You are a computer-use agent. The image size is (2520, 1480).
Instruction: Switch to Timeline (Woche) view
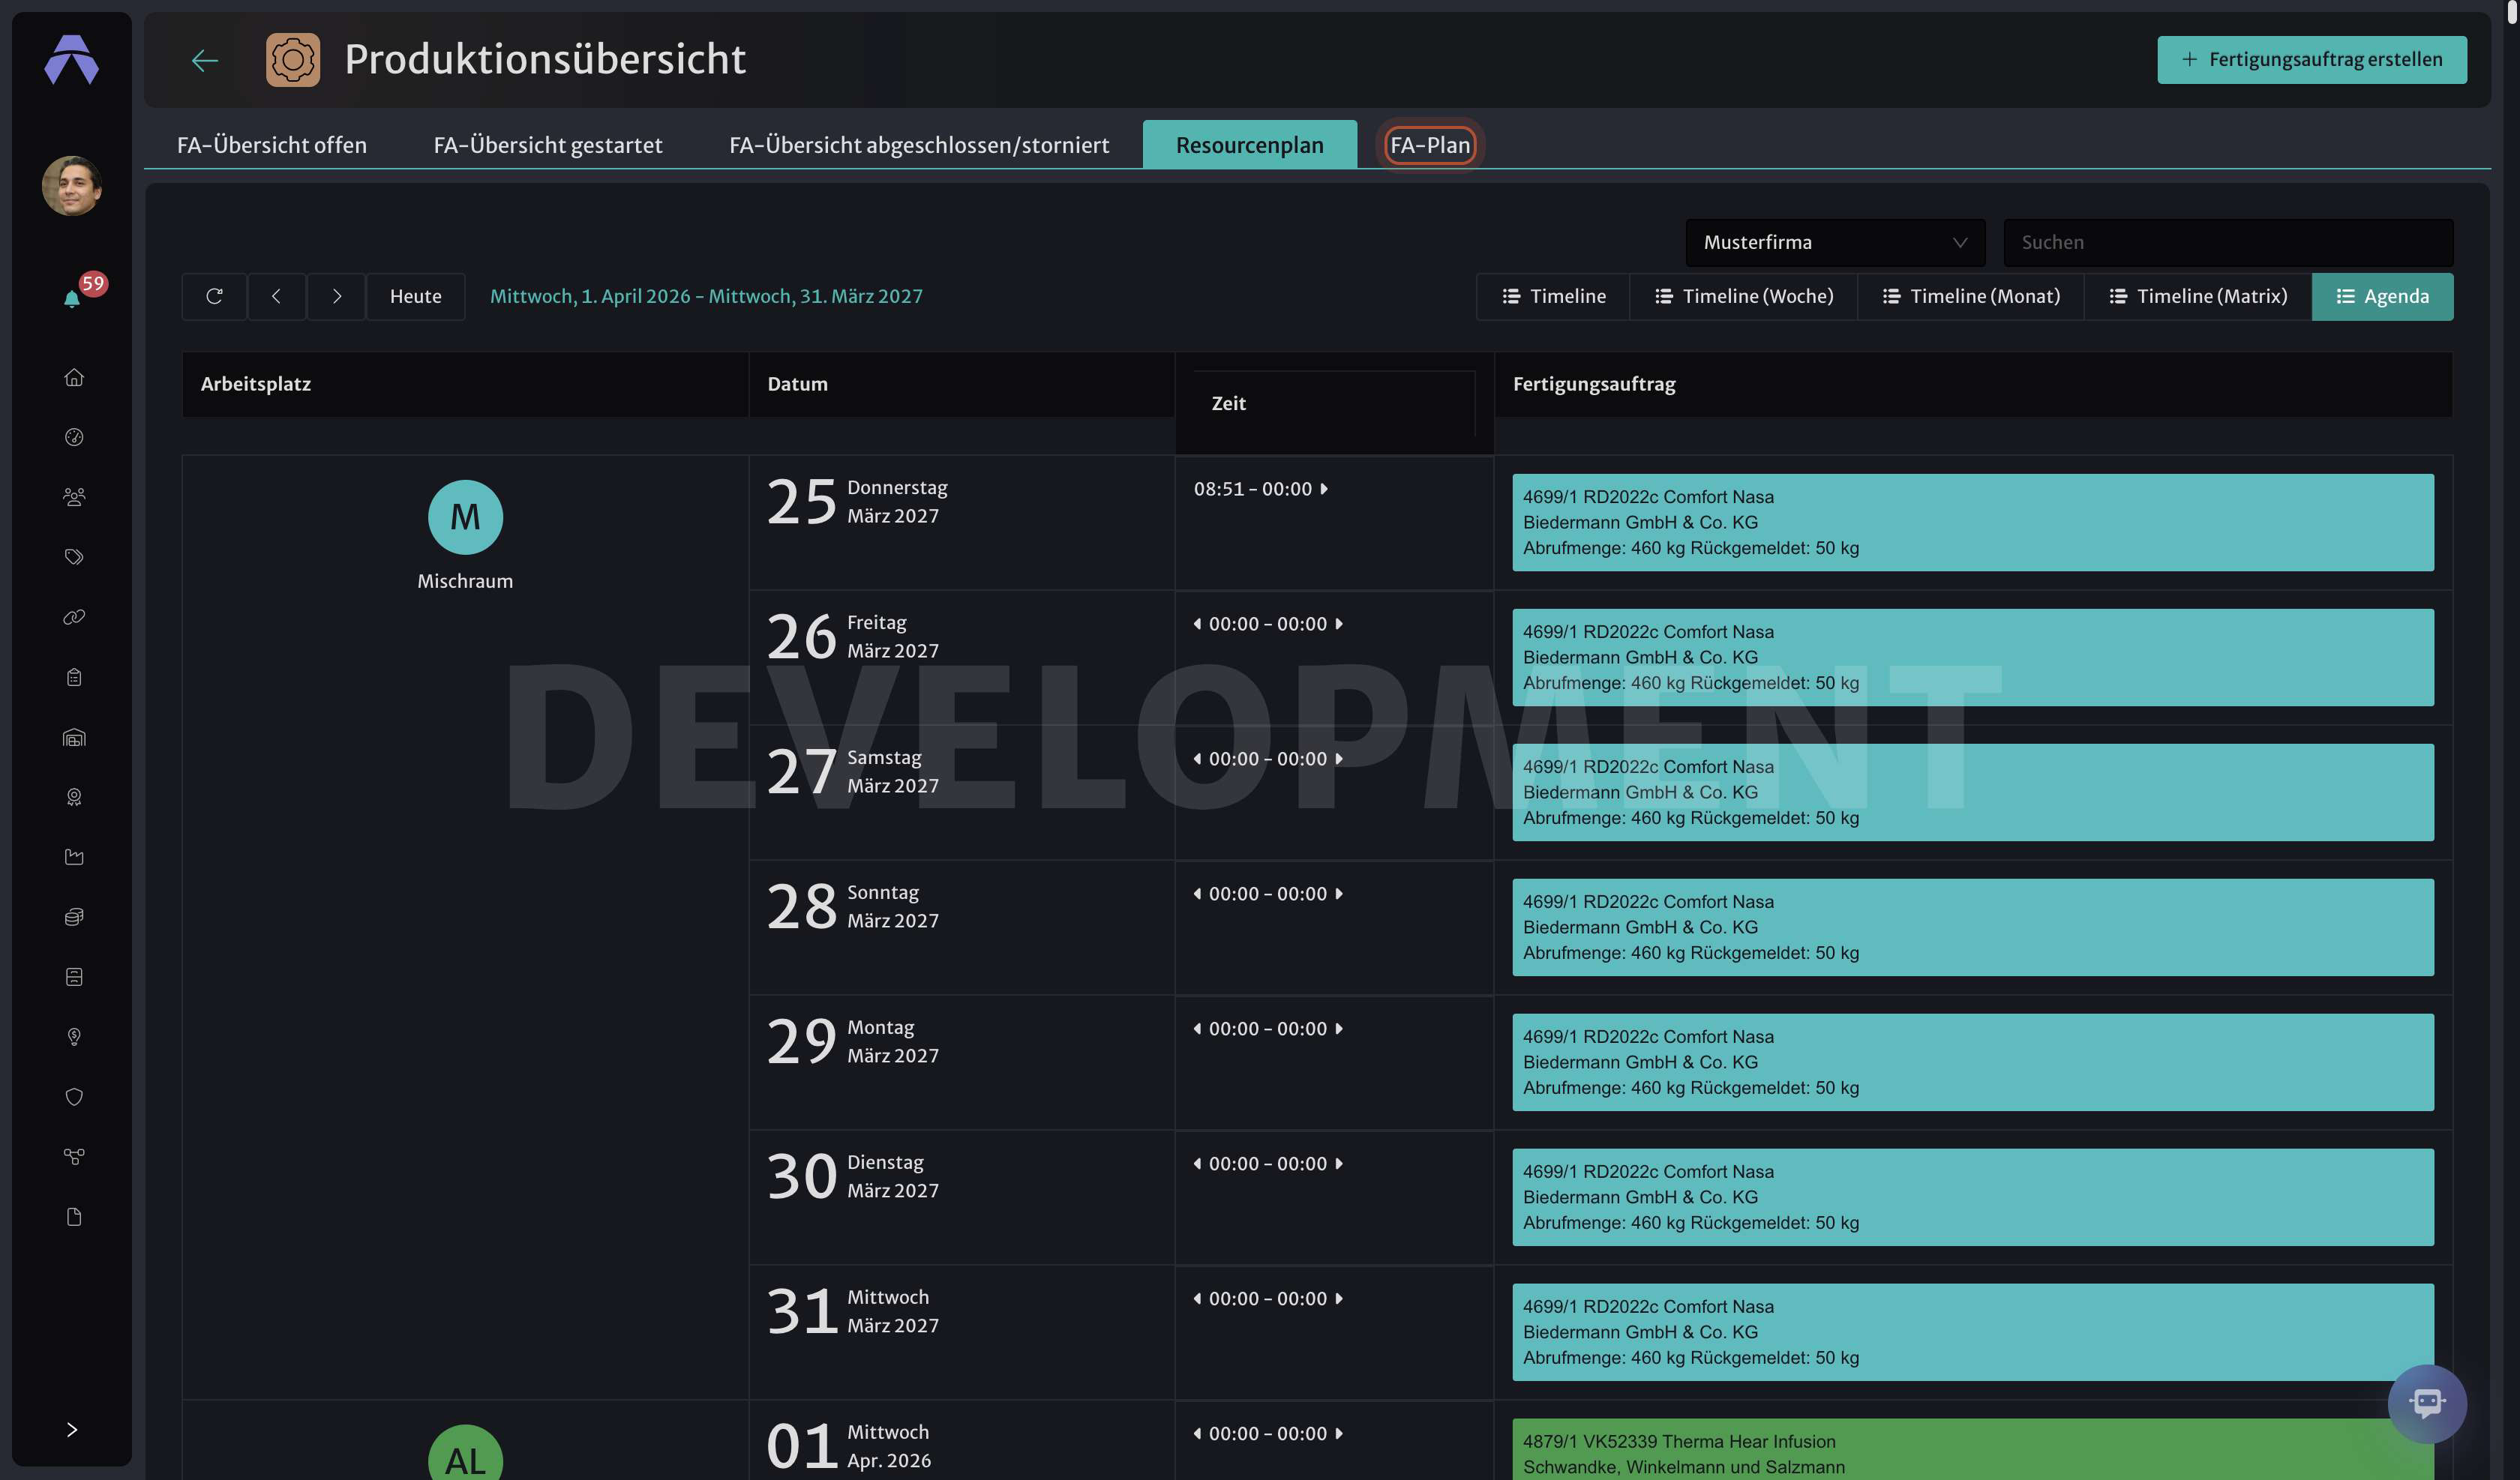[x=1743, y=296]
